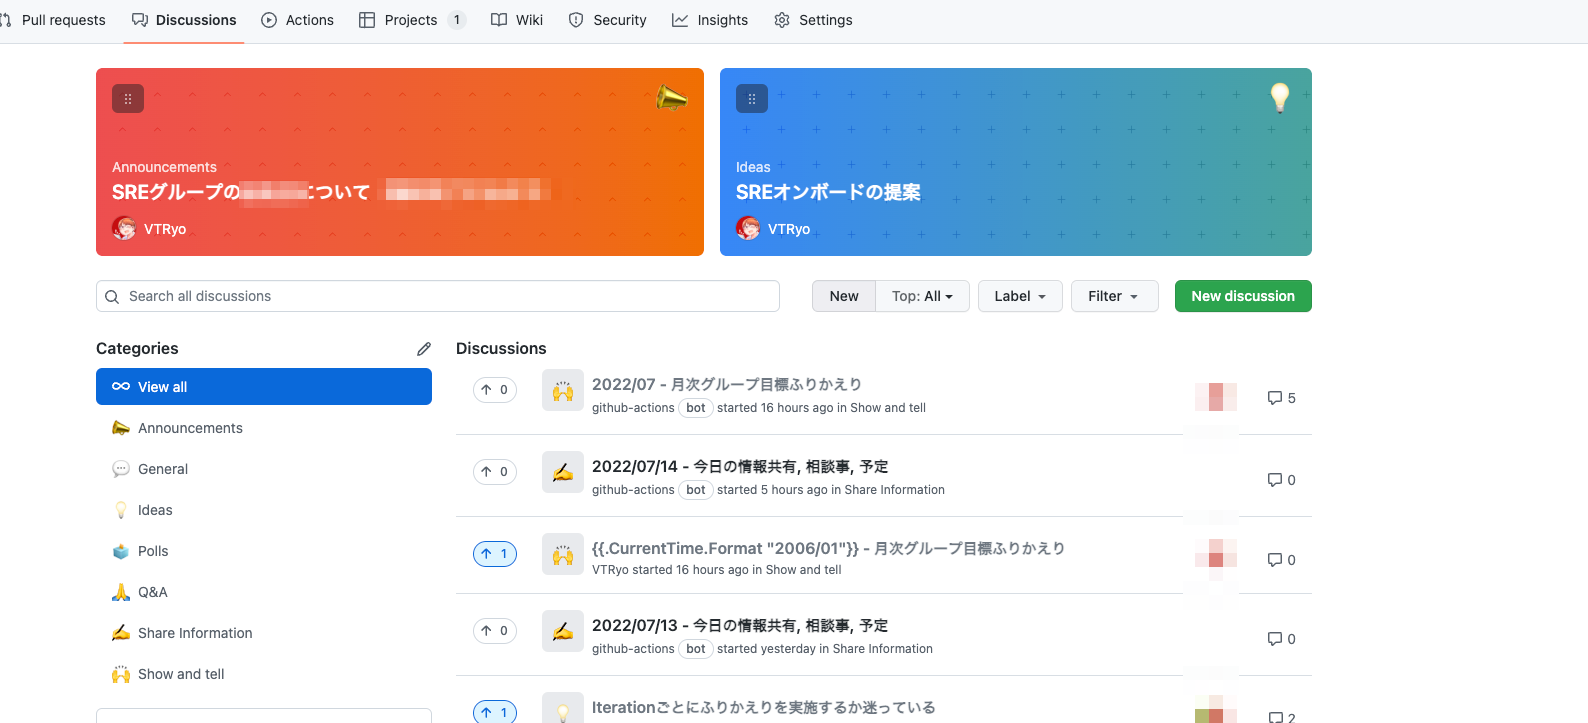Click writing hand icon of 2022/07/14 discussion

click(x=563, y=472)
